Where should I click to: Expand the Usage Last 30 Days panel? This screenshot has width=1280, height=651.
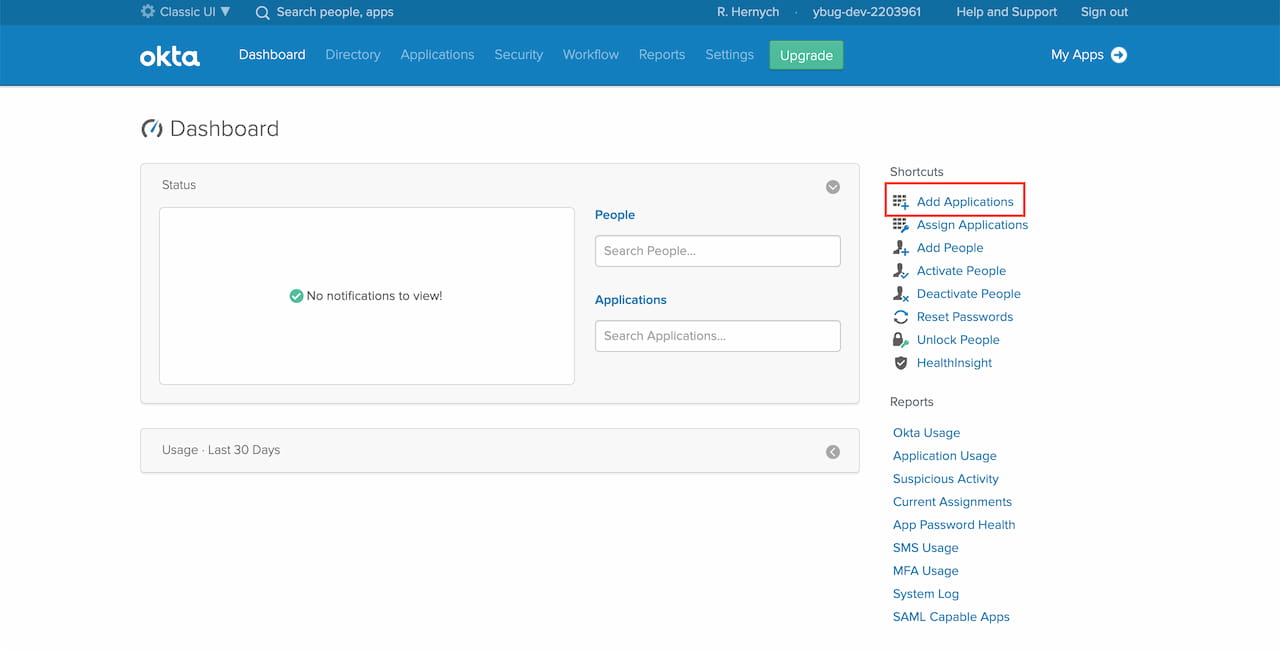pyautogui.click(x=833, y=452)
